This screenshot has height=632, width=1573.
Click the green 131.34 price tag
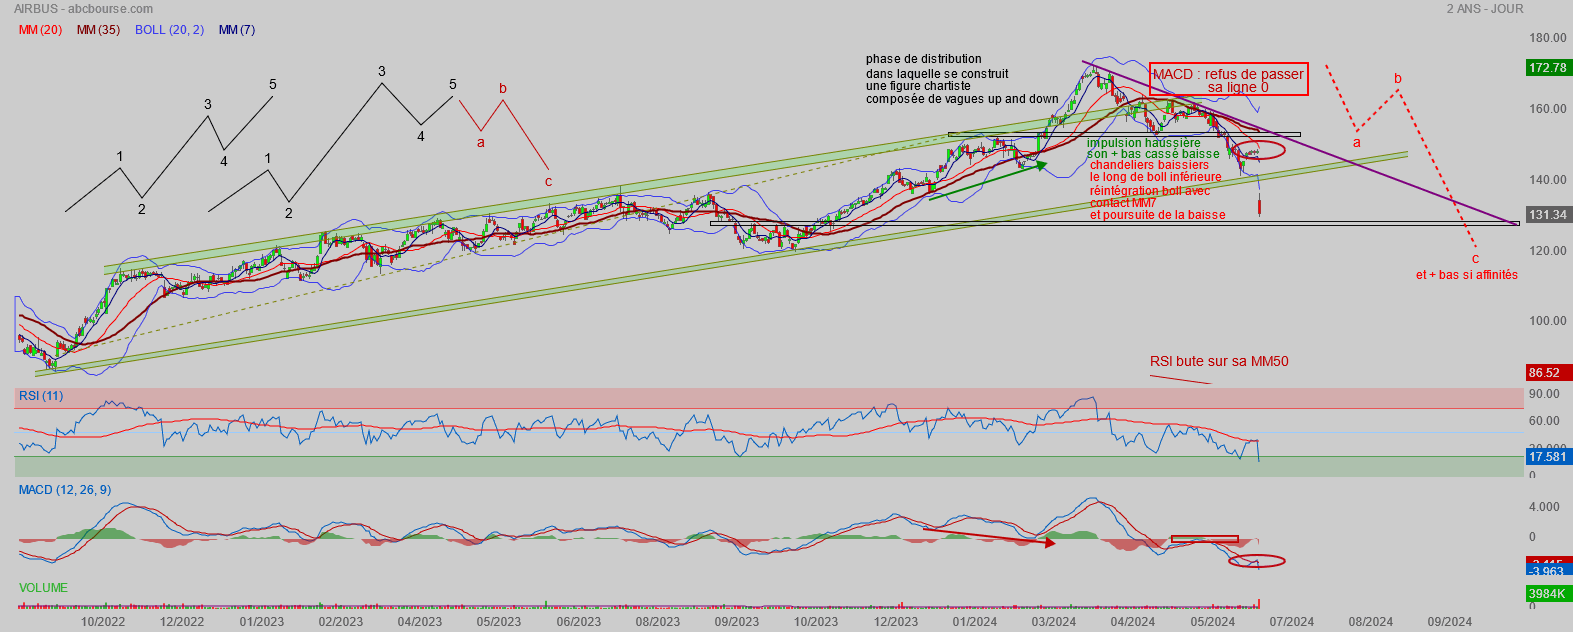pyautogui.click(x=1548, y=215)
